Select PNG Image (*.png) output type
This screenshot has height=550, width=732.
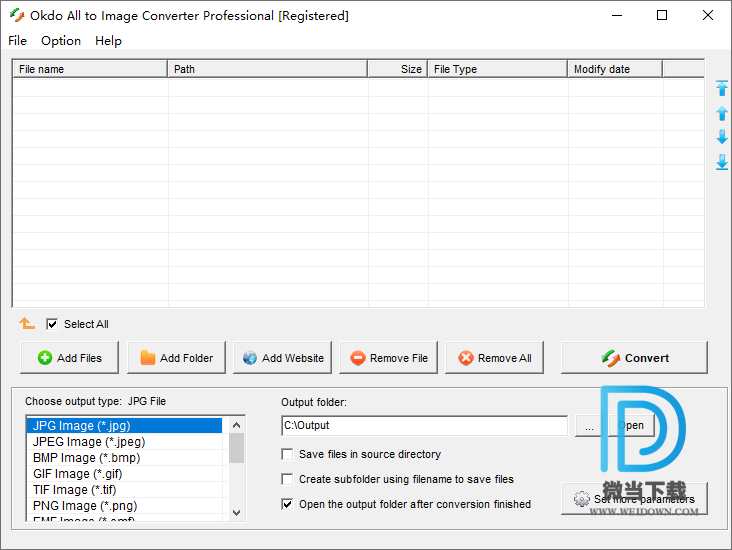[124, 506]
